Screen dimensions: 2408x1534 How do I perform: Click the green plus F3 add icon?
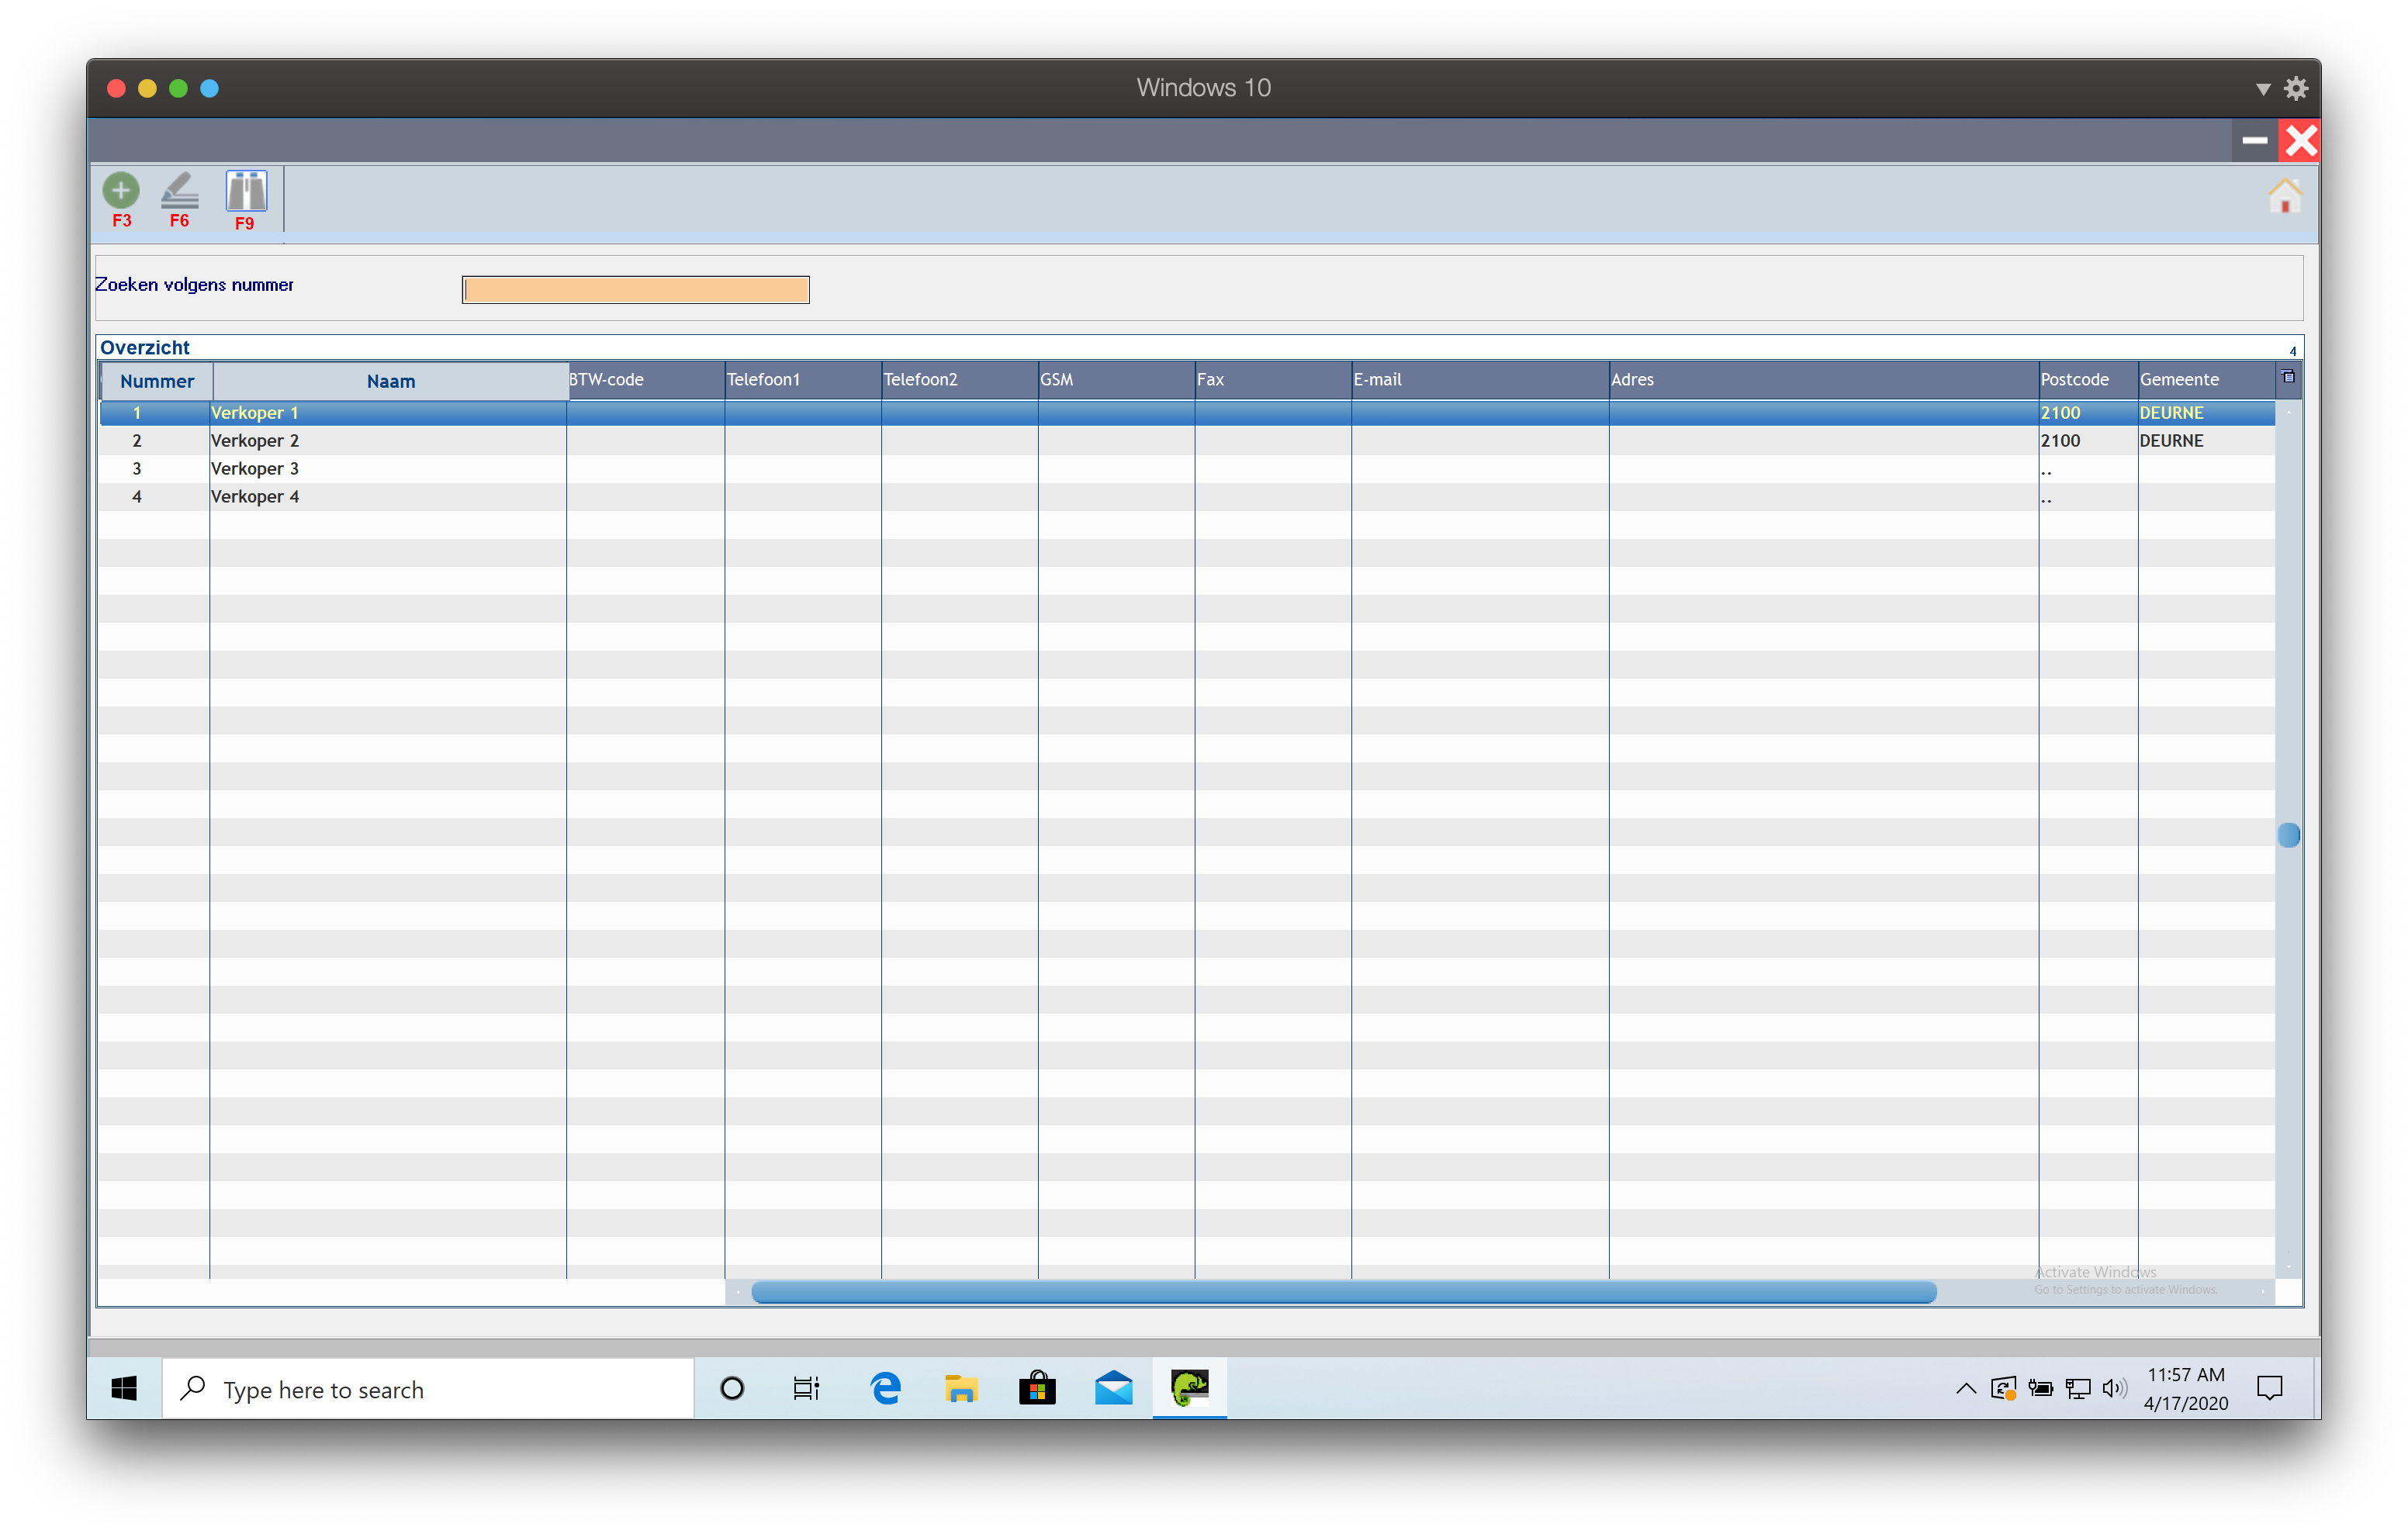tap(121, 190)
